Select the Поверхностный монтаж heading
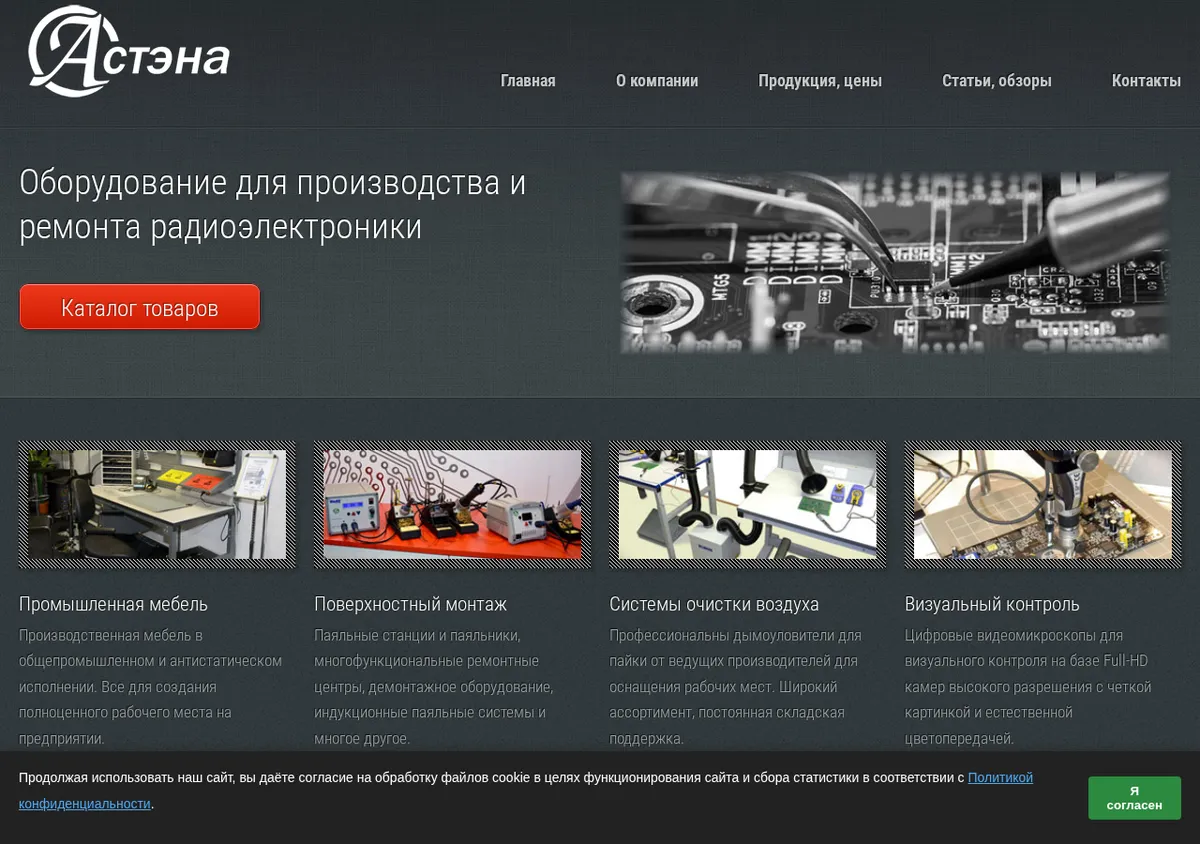This screenshot has width=1200, height=844. pyautogui.click(x=411, y=604)
